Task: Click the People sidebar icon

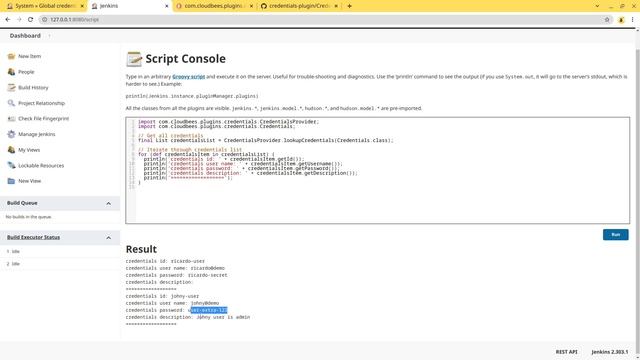Action: 11,72
